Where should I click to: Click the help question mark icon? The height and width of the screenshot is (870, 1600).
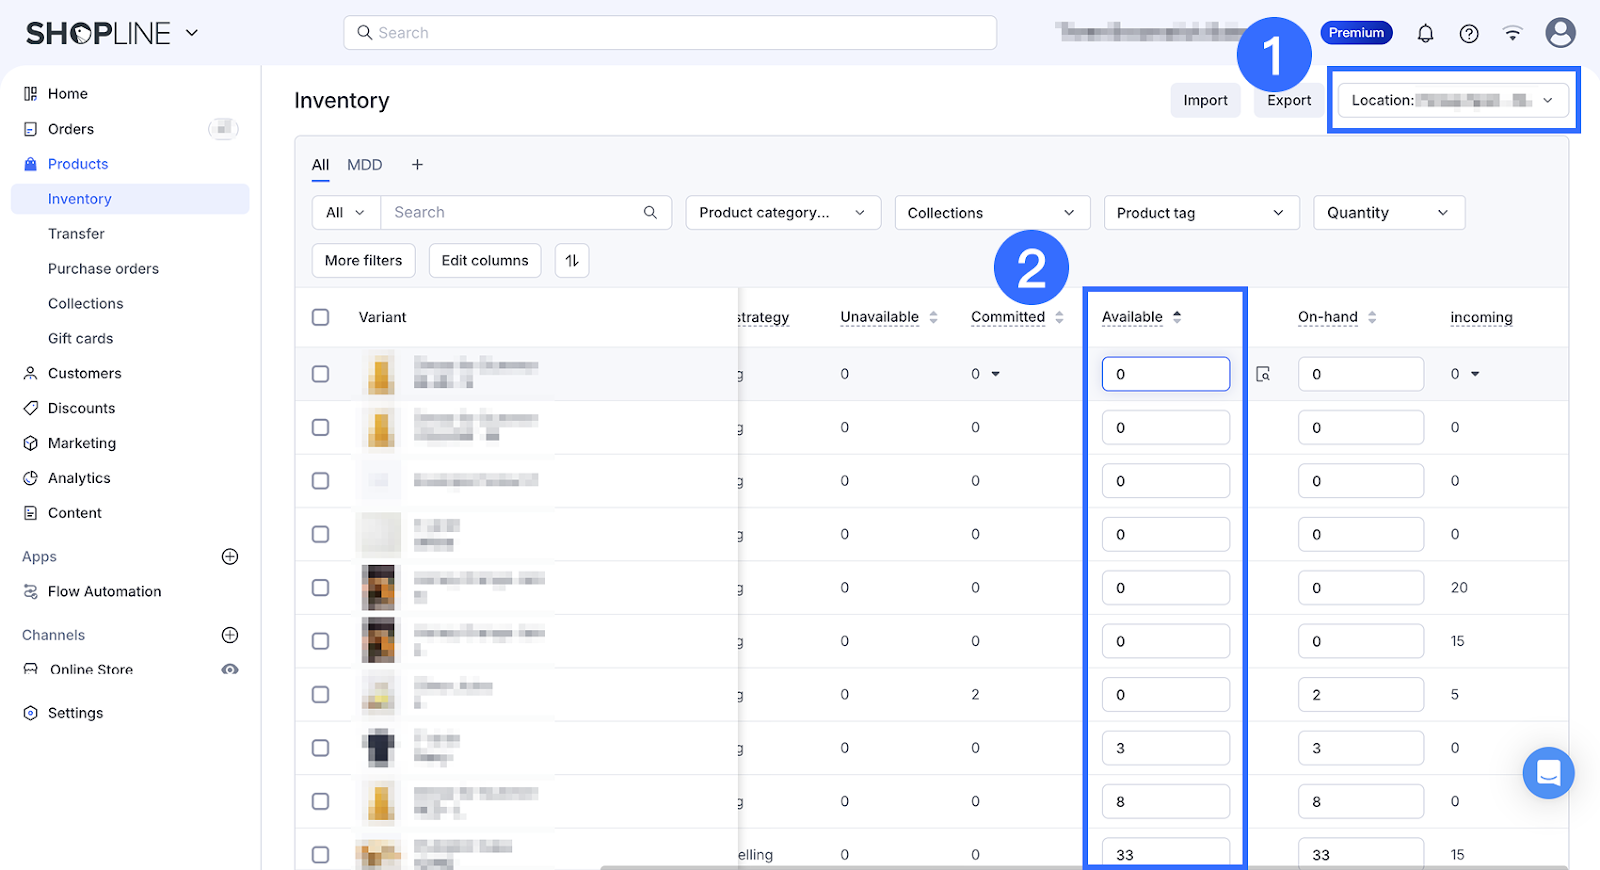point(1468,33)
